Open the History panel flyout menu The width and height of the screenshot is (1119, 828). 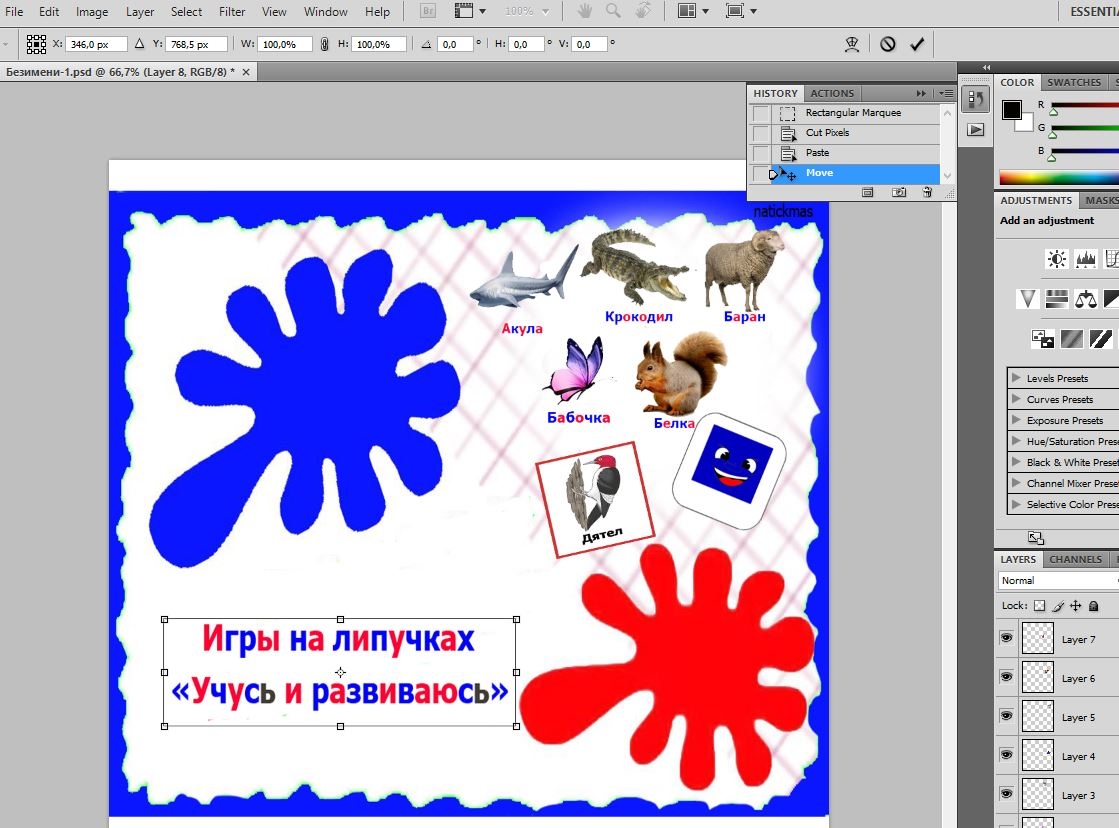(x=946, y=94)
